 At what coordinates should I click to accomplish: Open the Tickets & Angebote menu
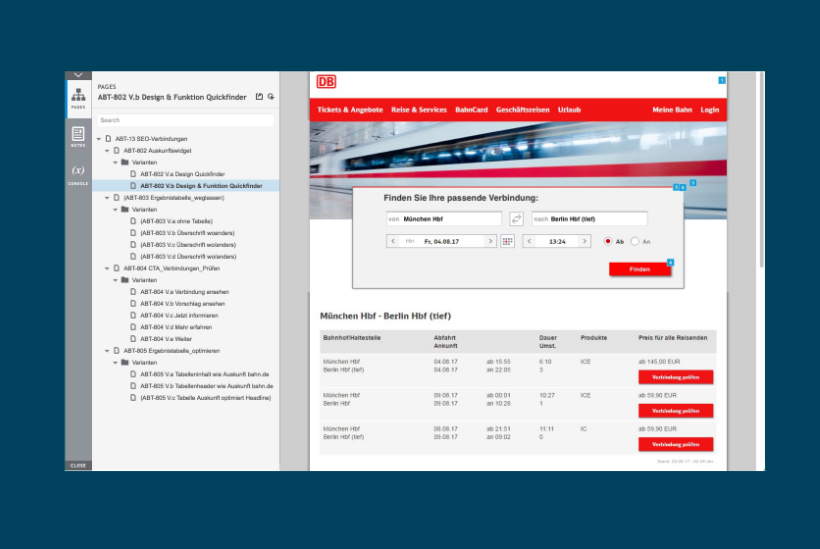(350, 109)
